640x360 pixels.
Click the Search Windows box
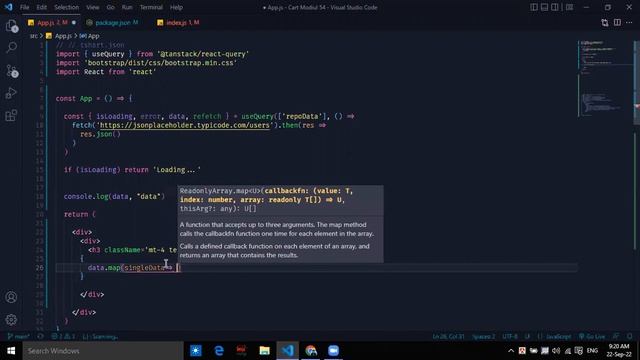pyautogui.click(x=103, y=351)
